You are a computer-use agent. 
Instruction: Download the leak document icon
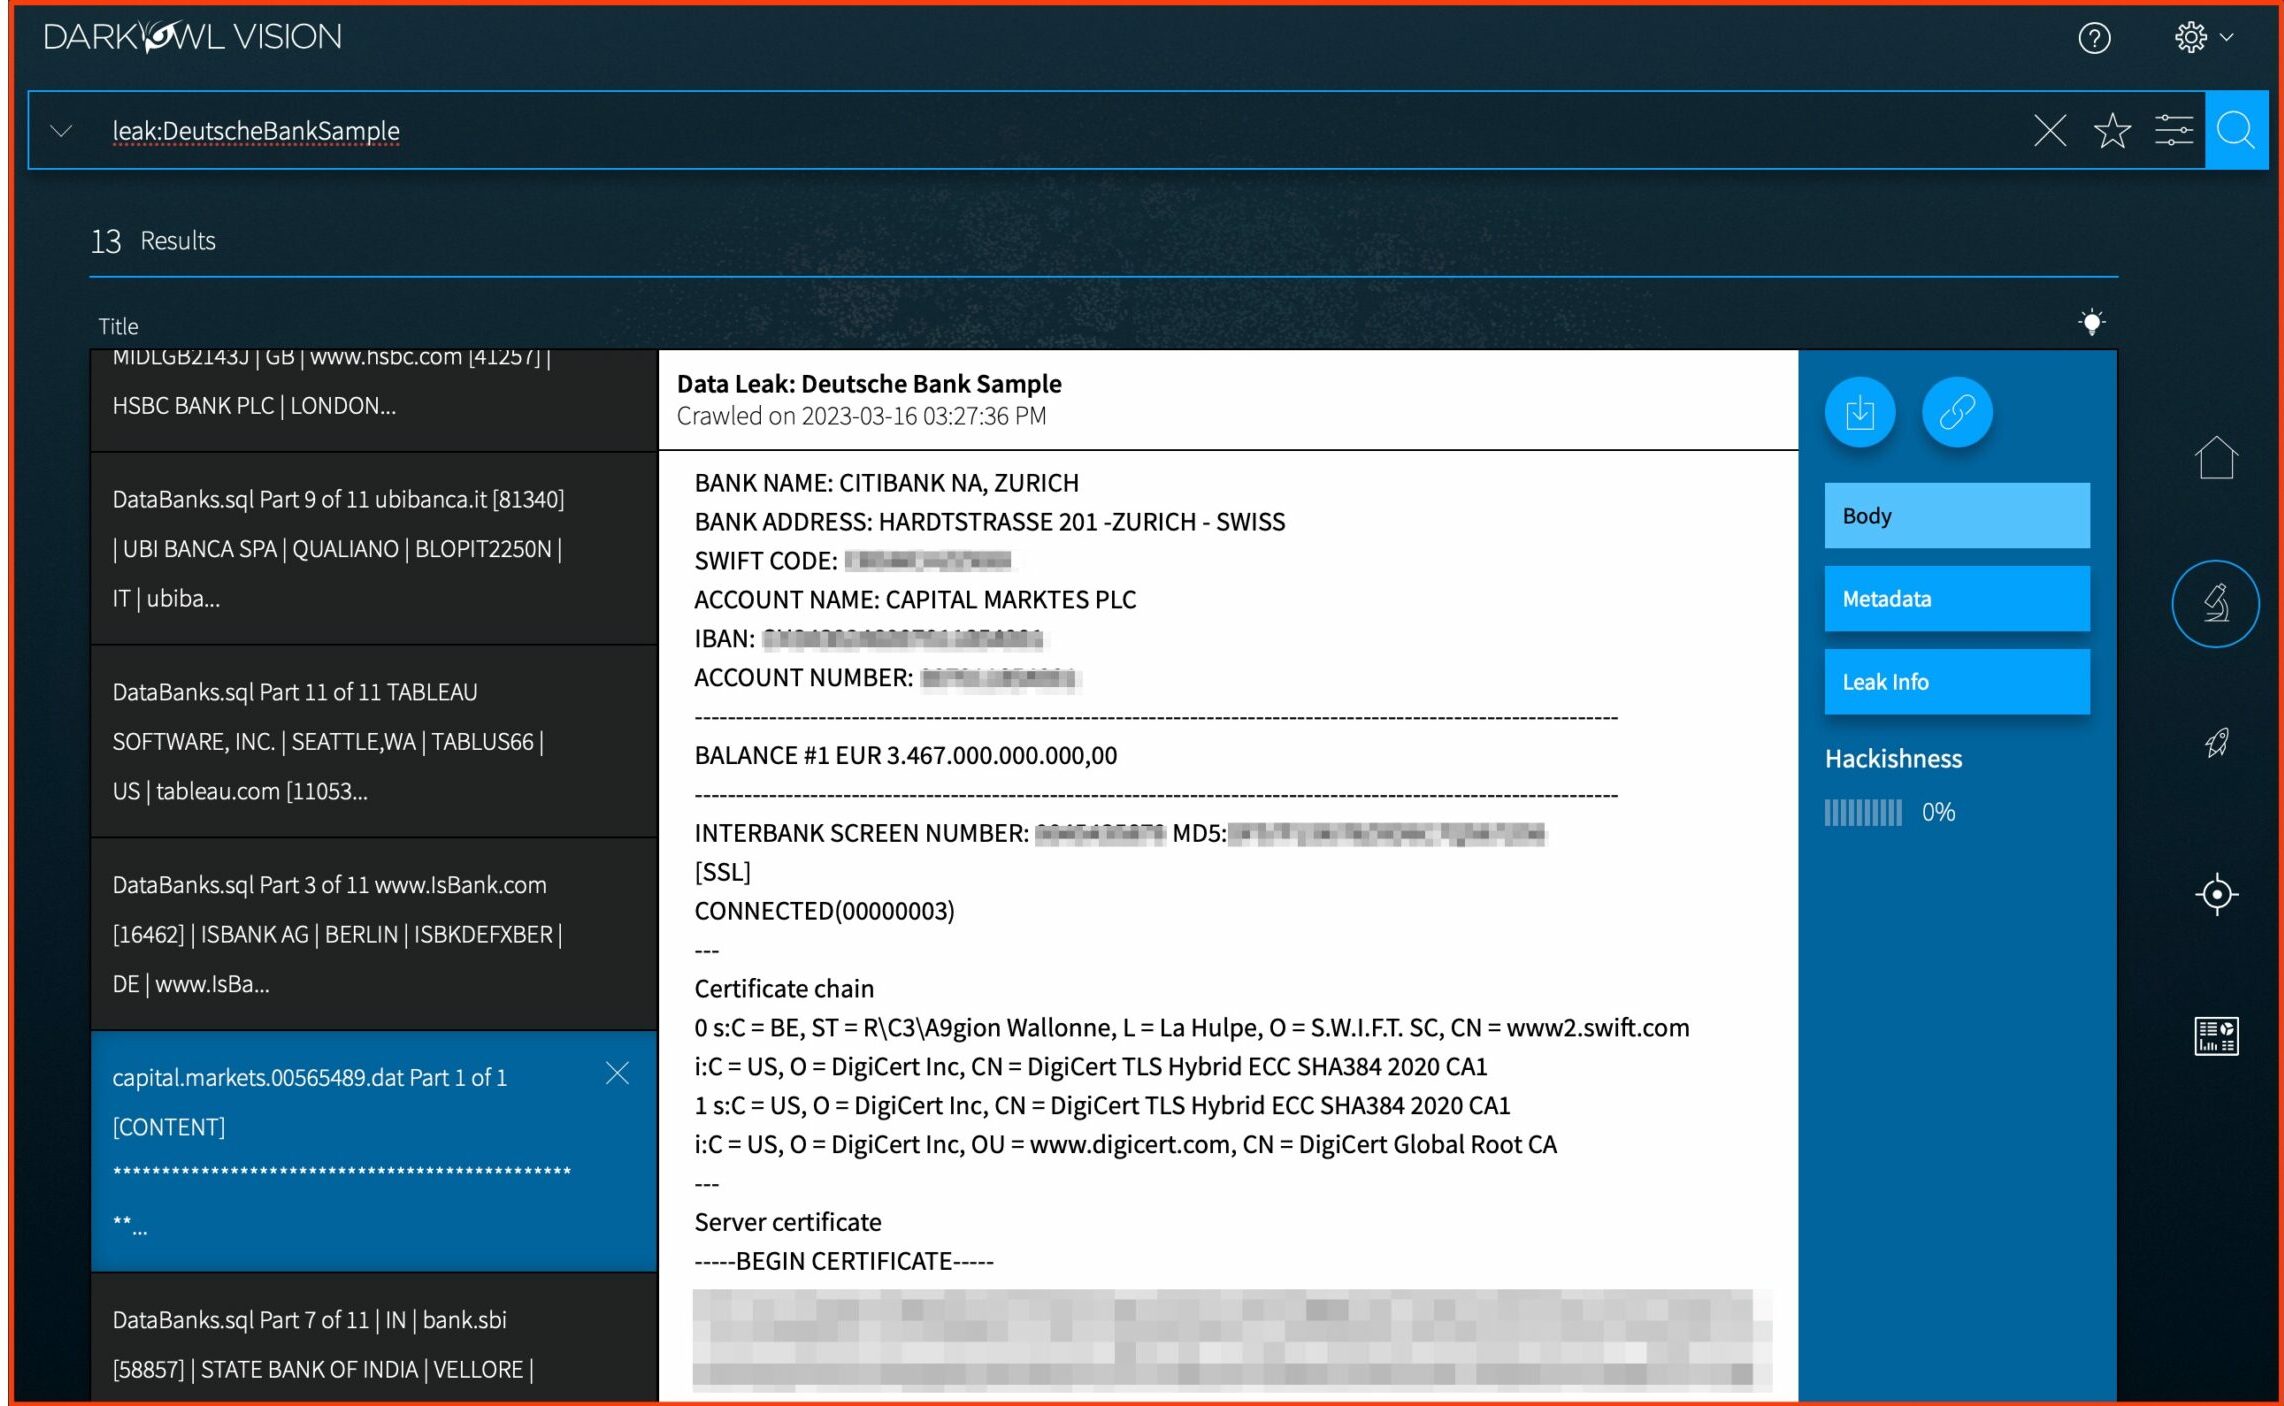tap(1860, 412)
